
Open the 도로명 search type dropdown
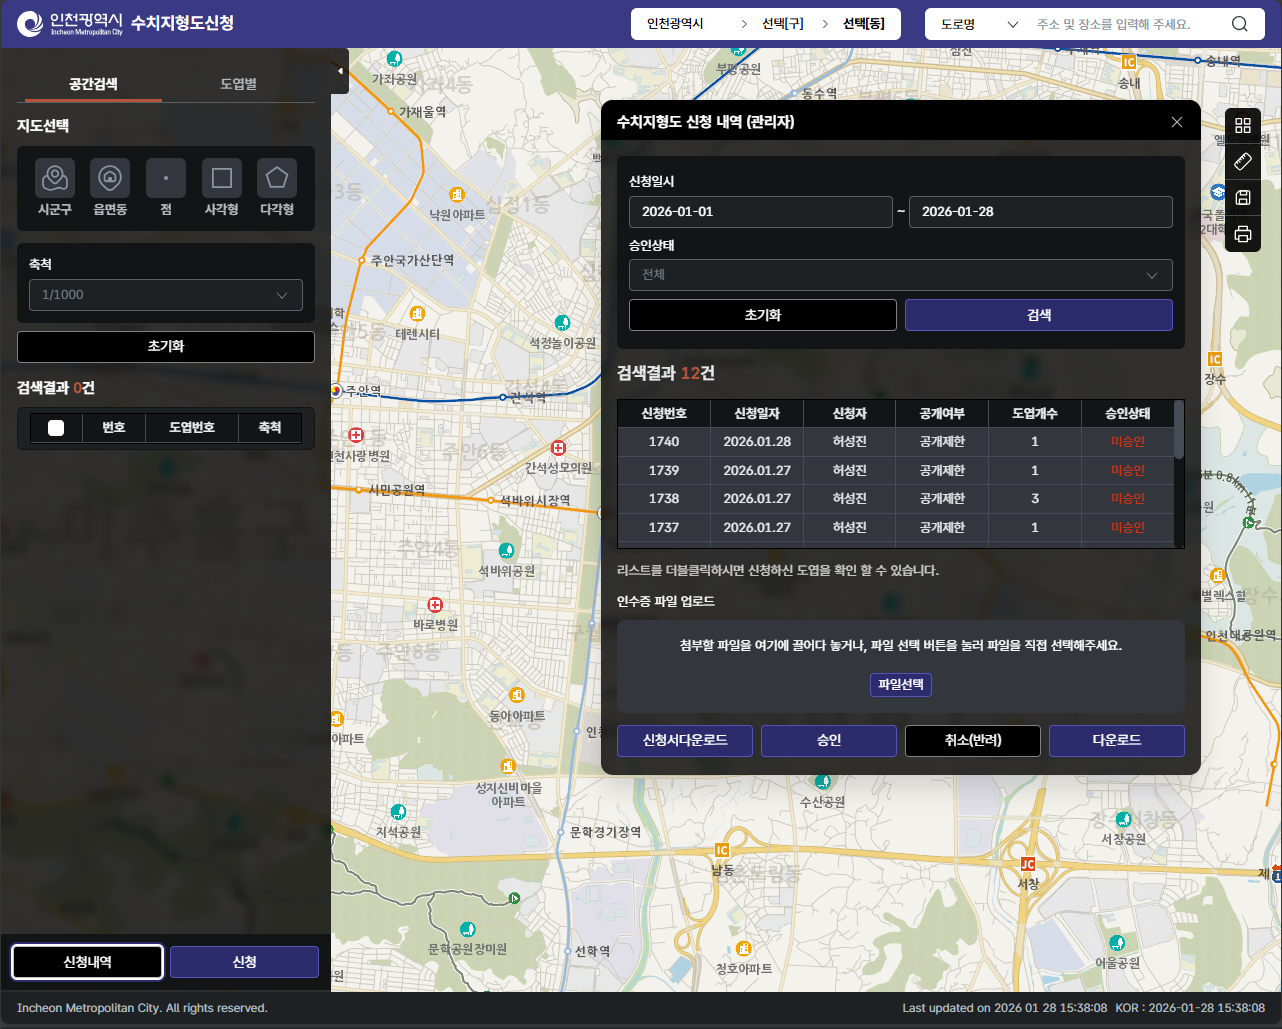[x=979, y=24]
